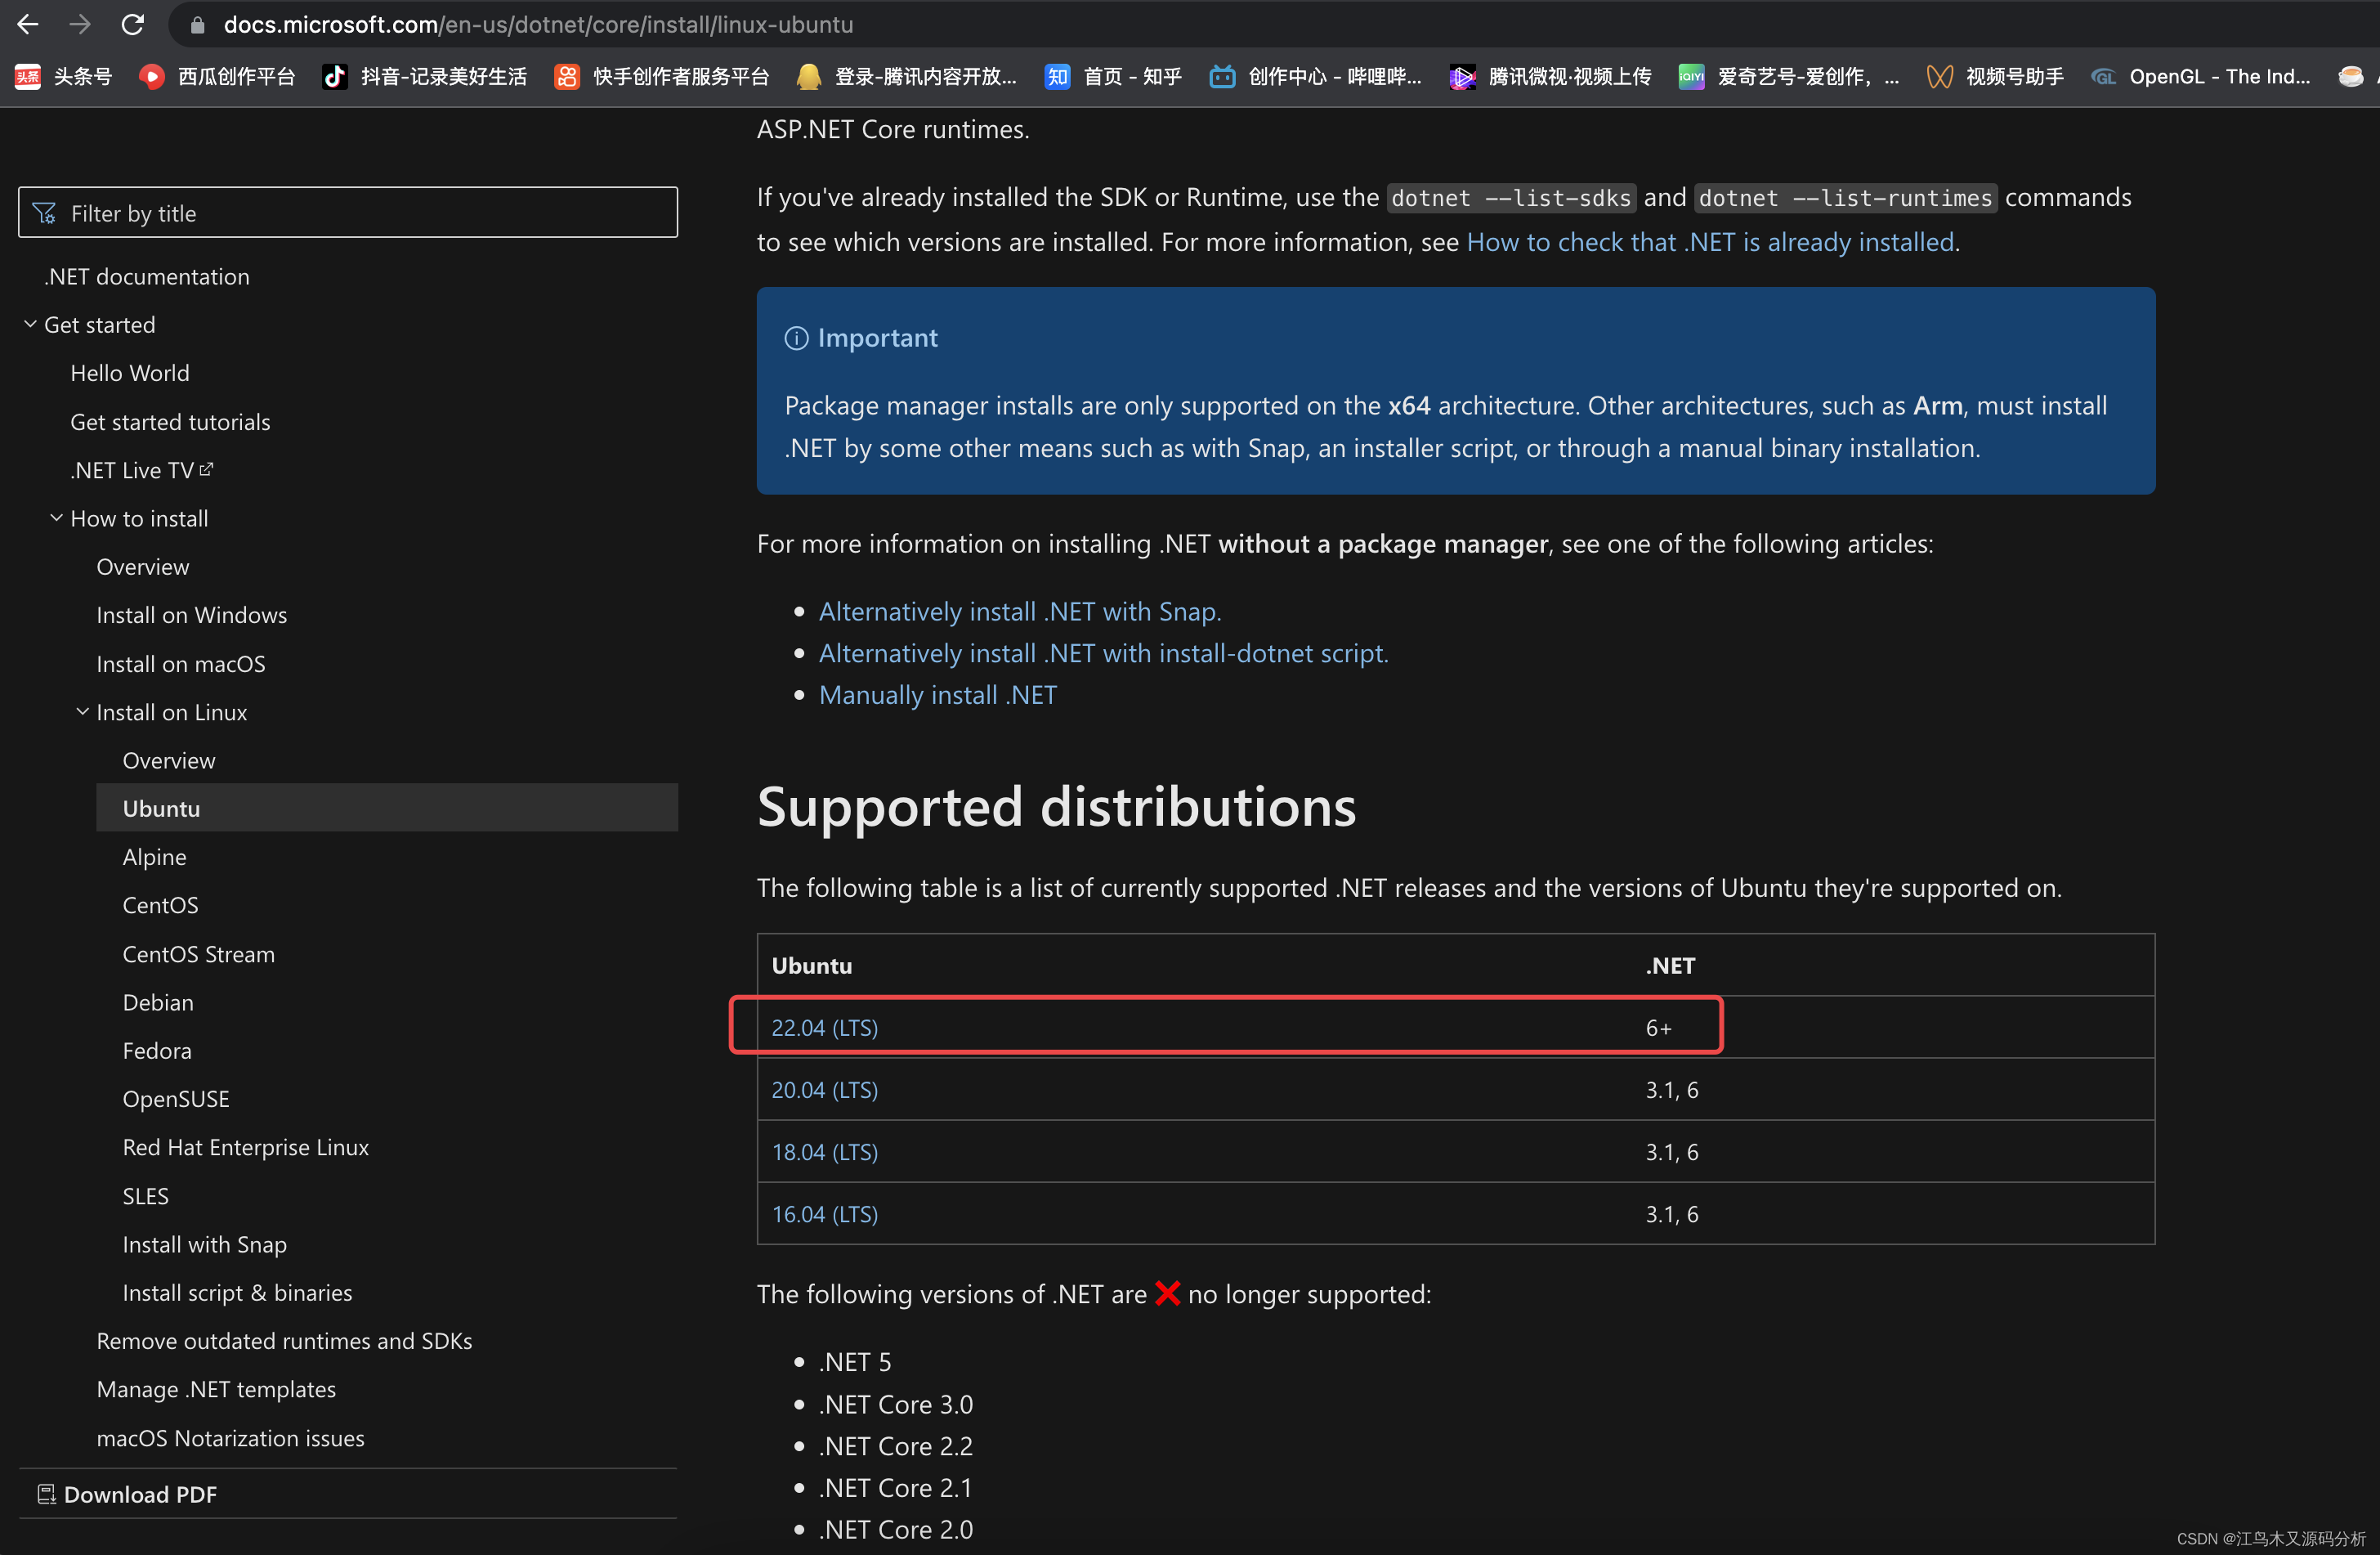The width and height of the screenshot is (2380, 1555).
Task: Click the Filter by title field
Action: [x=347, y=212]
